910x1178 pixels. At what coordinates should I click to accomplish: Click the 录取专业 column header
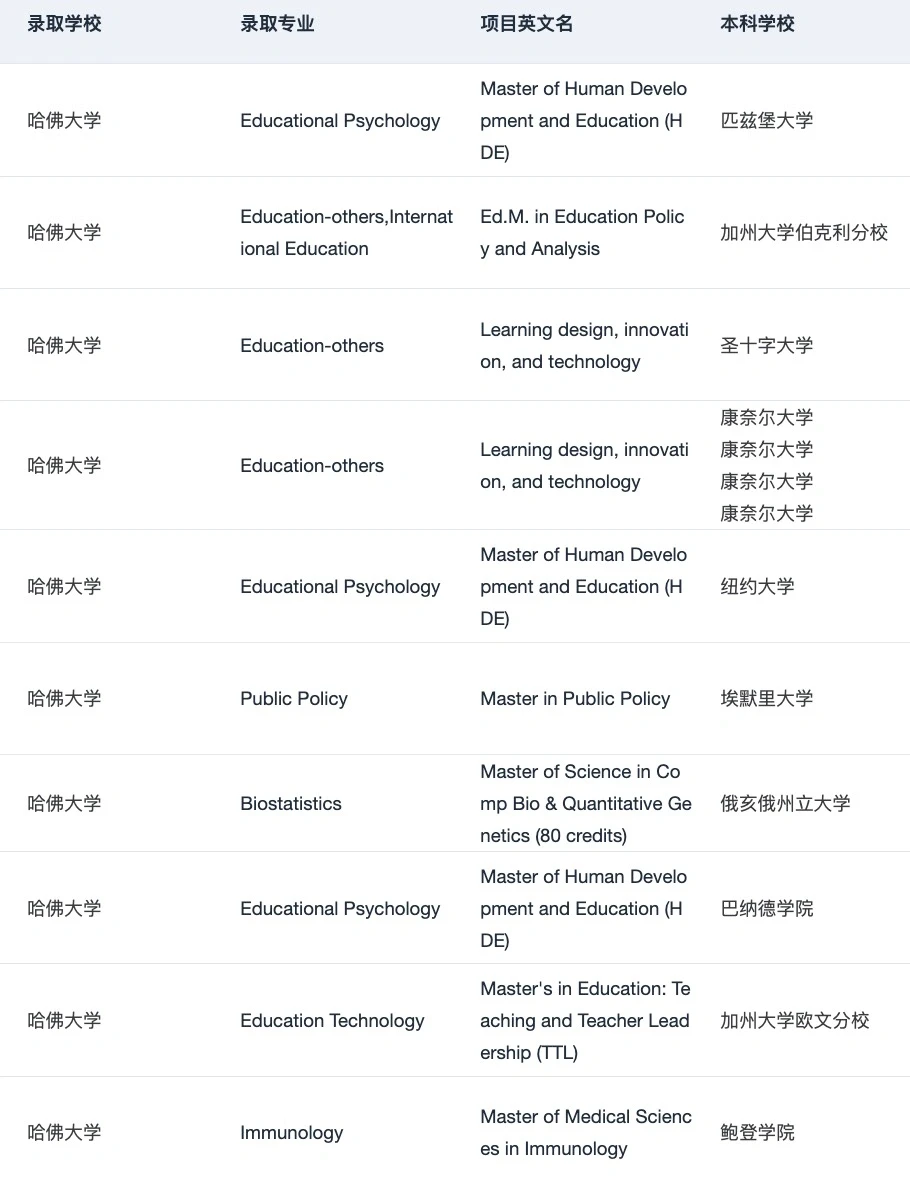(277, 24)
